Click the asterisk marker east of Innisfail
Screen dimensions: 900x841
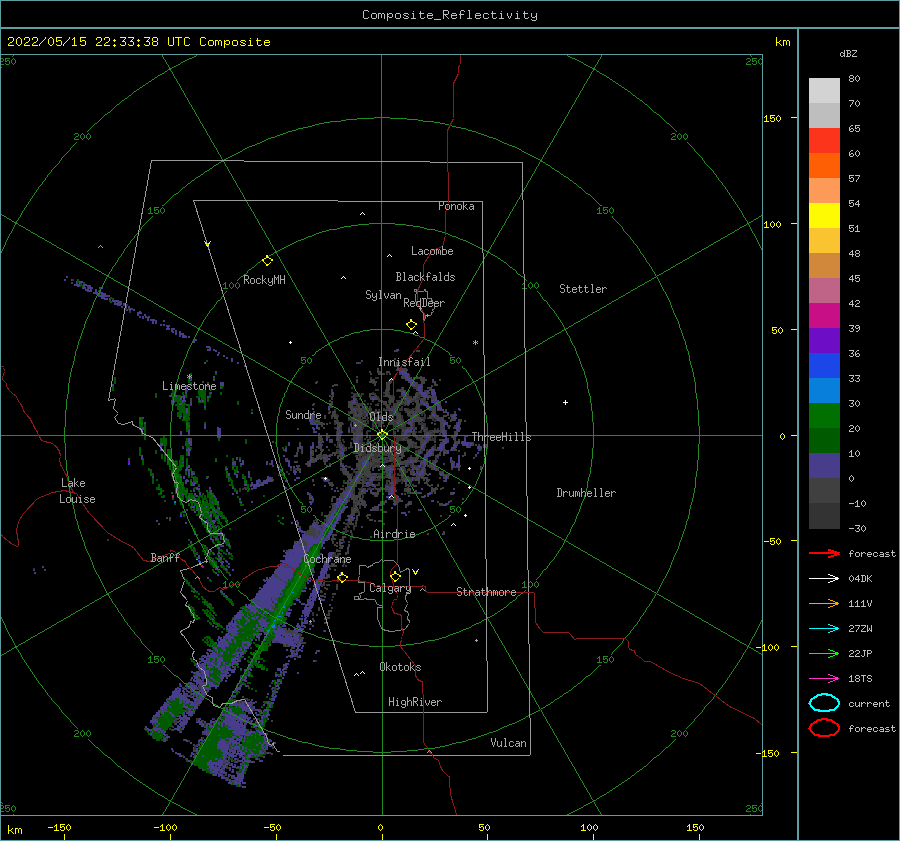pos(475,343)
